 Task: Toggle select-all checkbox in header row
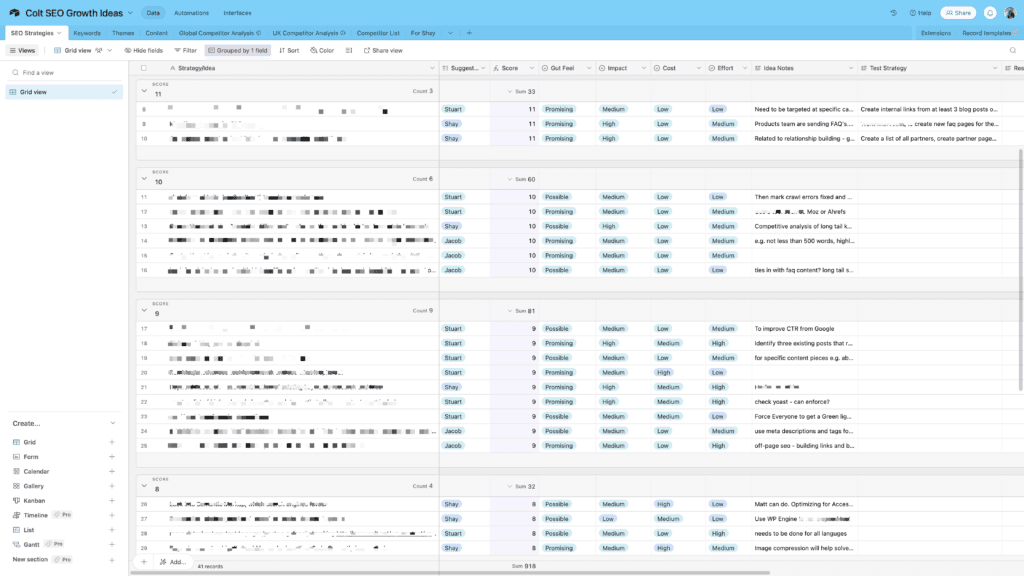pyautogui.click(x=144, y=68)
